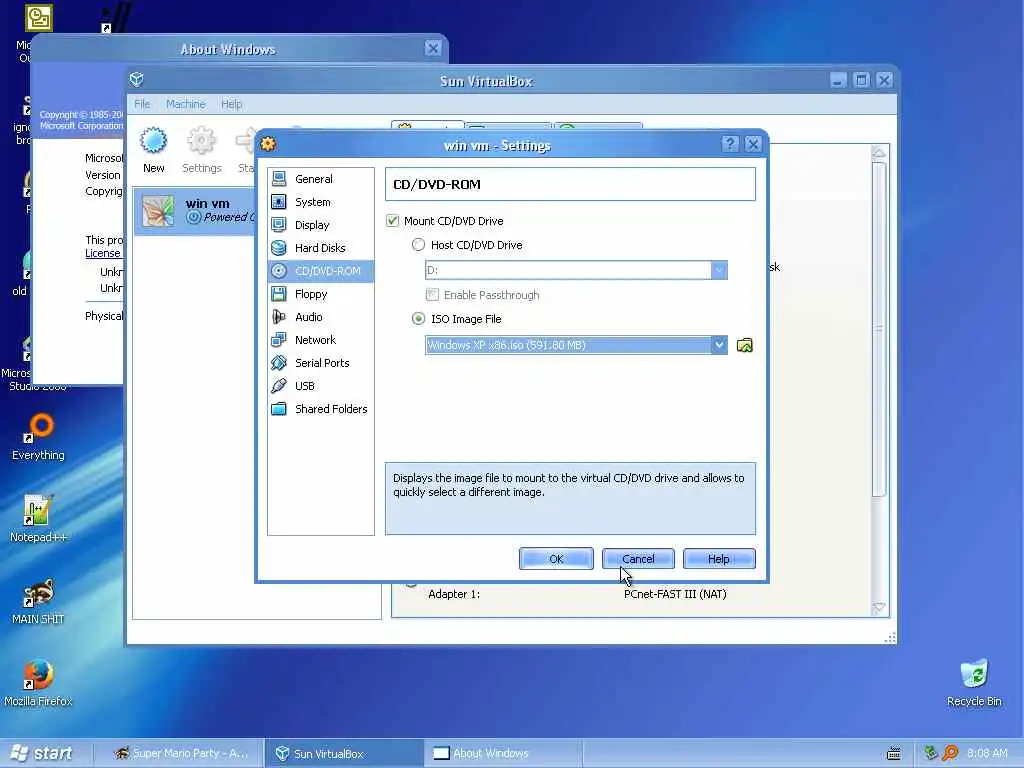This screenshot has width=1024, height=768.
Task: Select the Display category icon
Action: click(279, 225)
